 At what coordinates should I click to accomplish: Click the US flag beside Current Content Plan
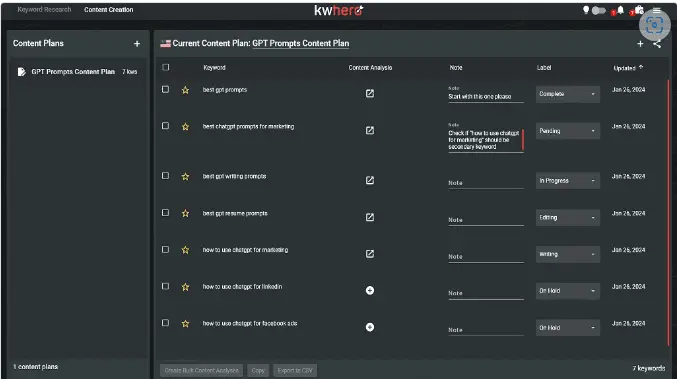[x=165, y=44]
